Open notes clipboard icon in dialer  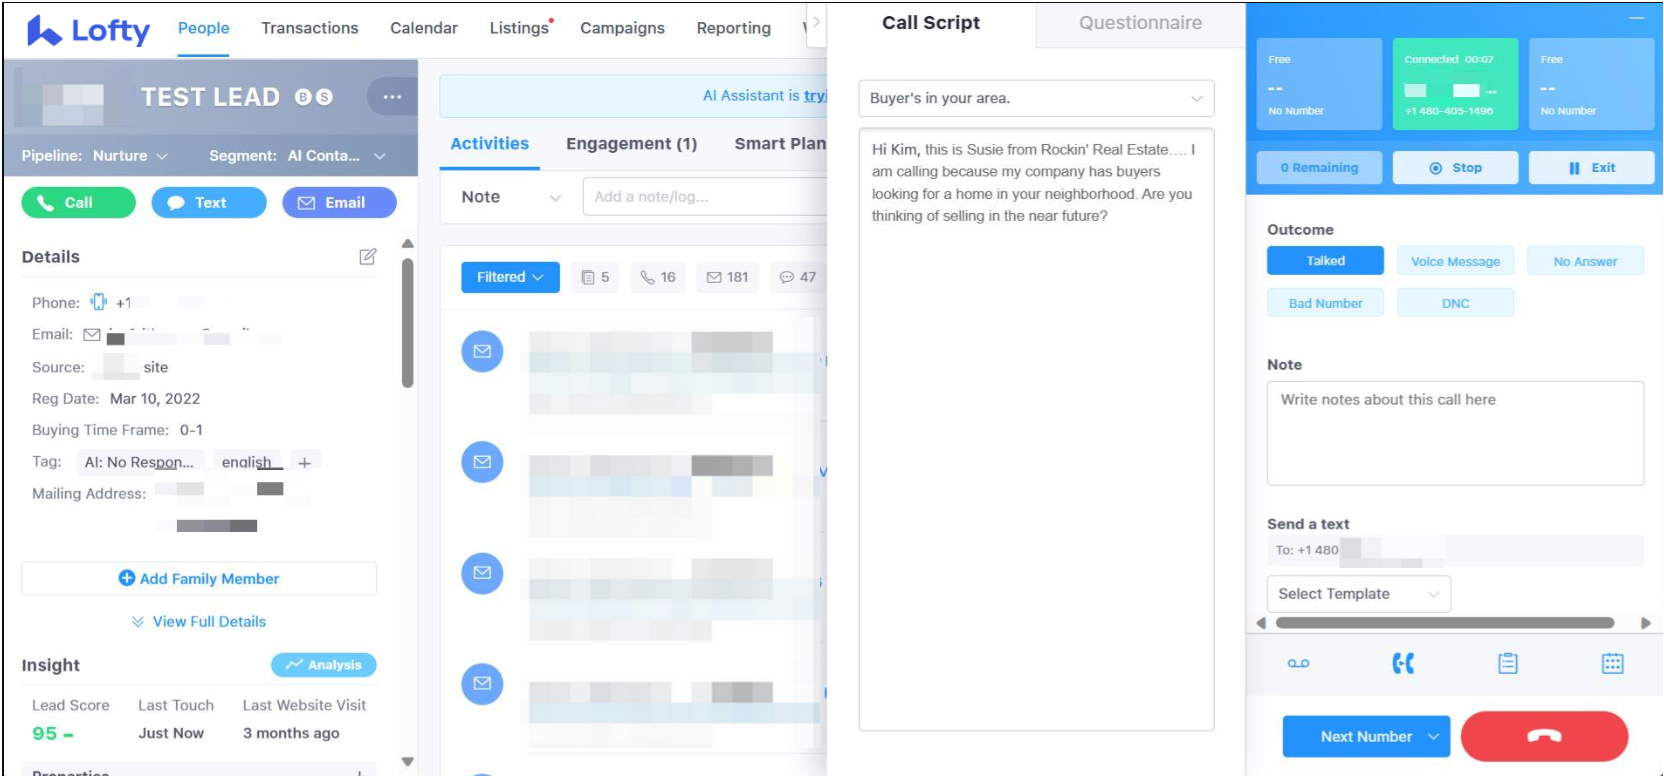(1508, 663)
